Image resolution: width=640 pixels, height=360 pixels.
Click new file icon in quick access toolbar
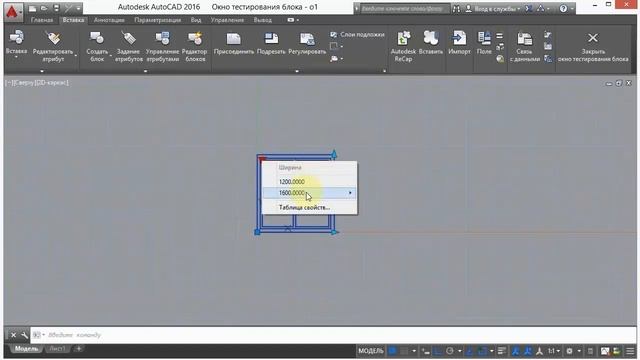32,8
